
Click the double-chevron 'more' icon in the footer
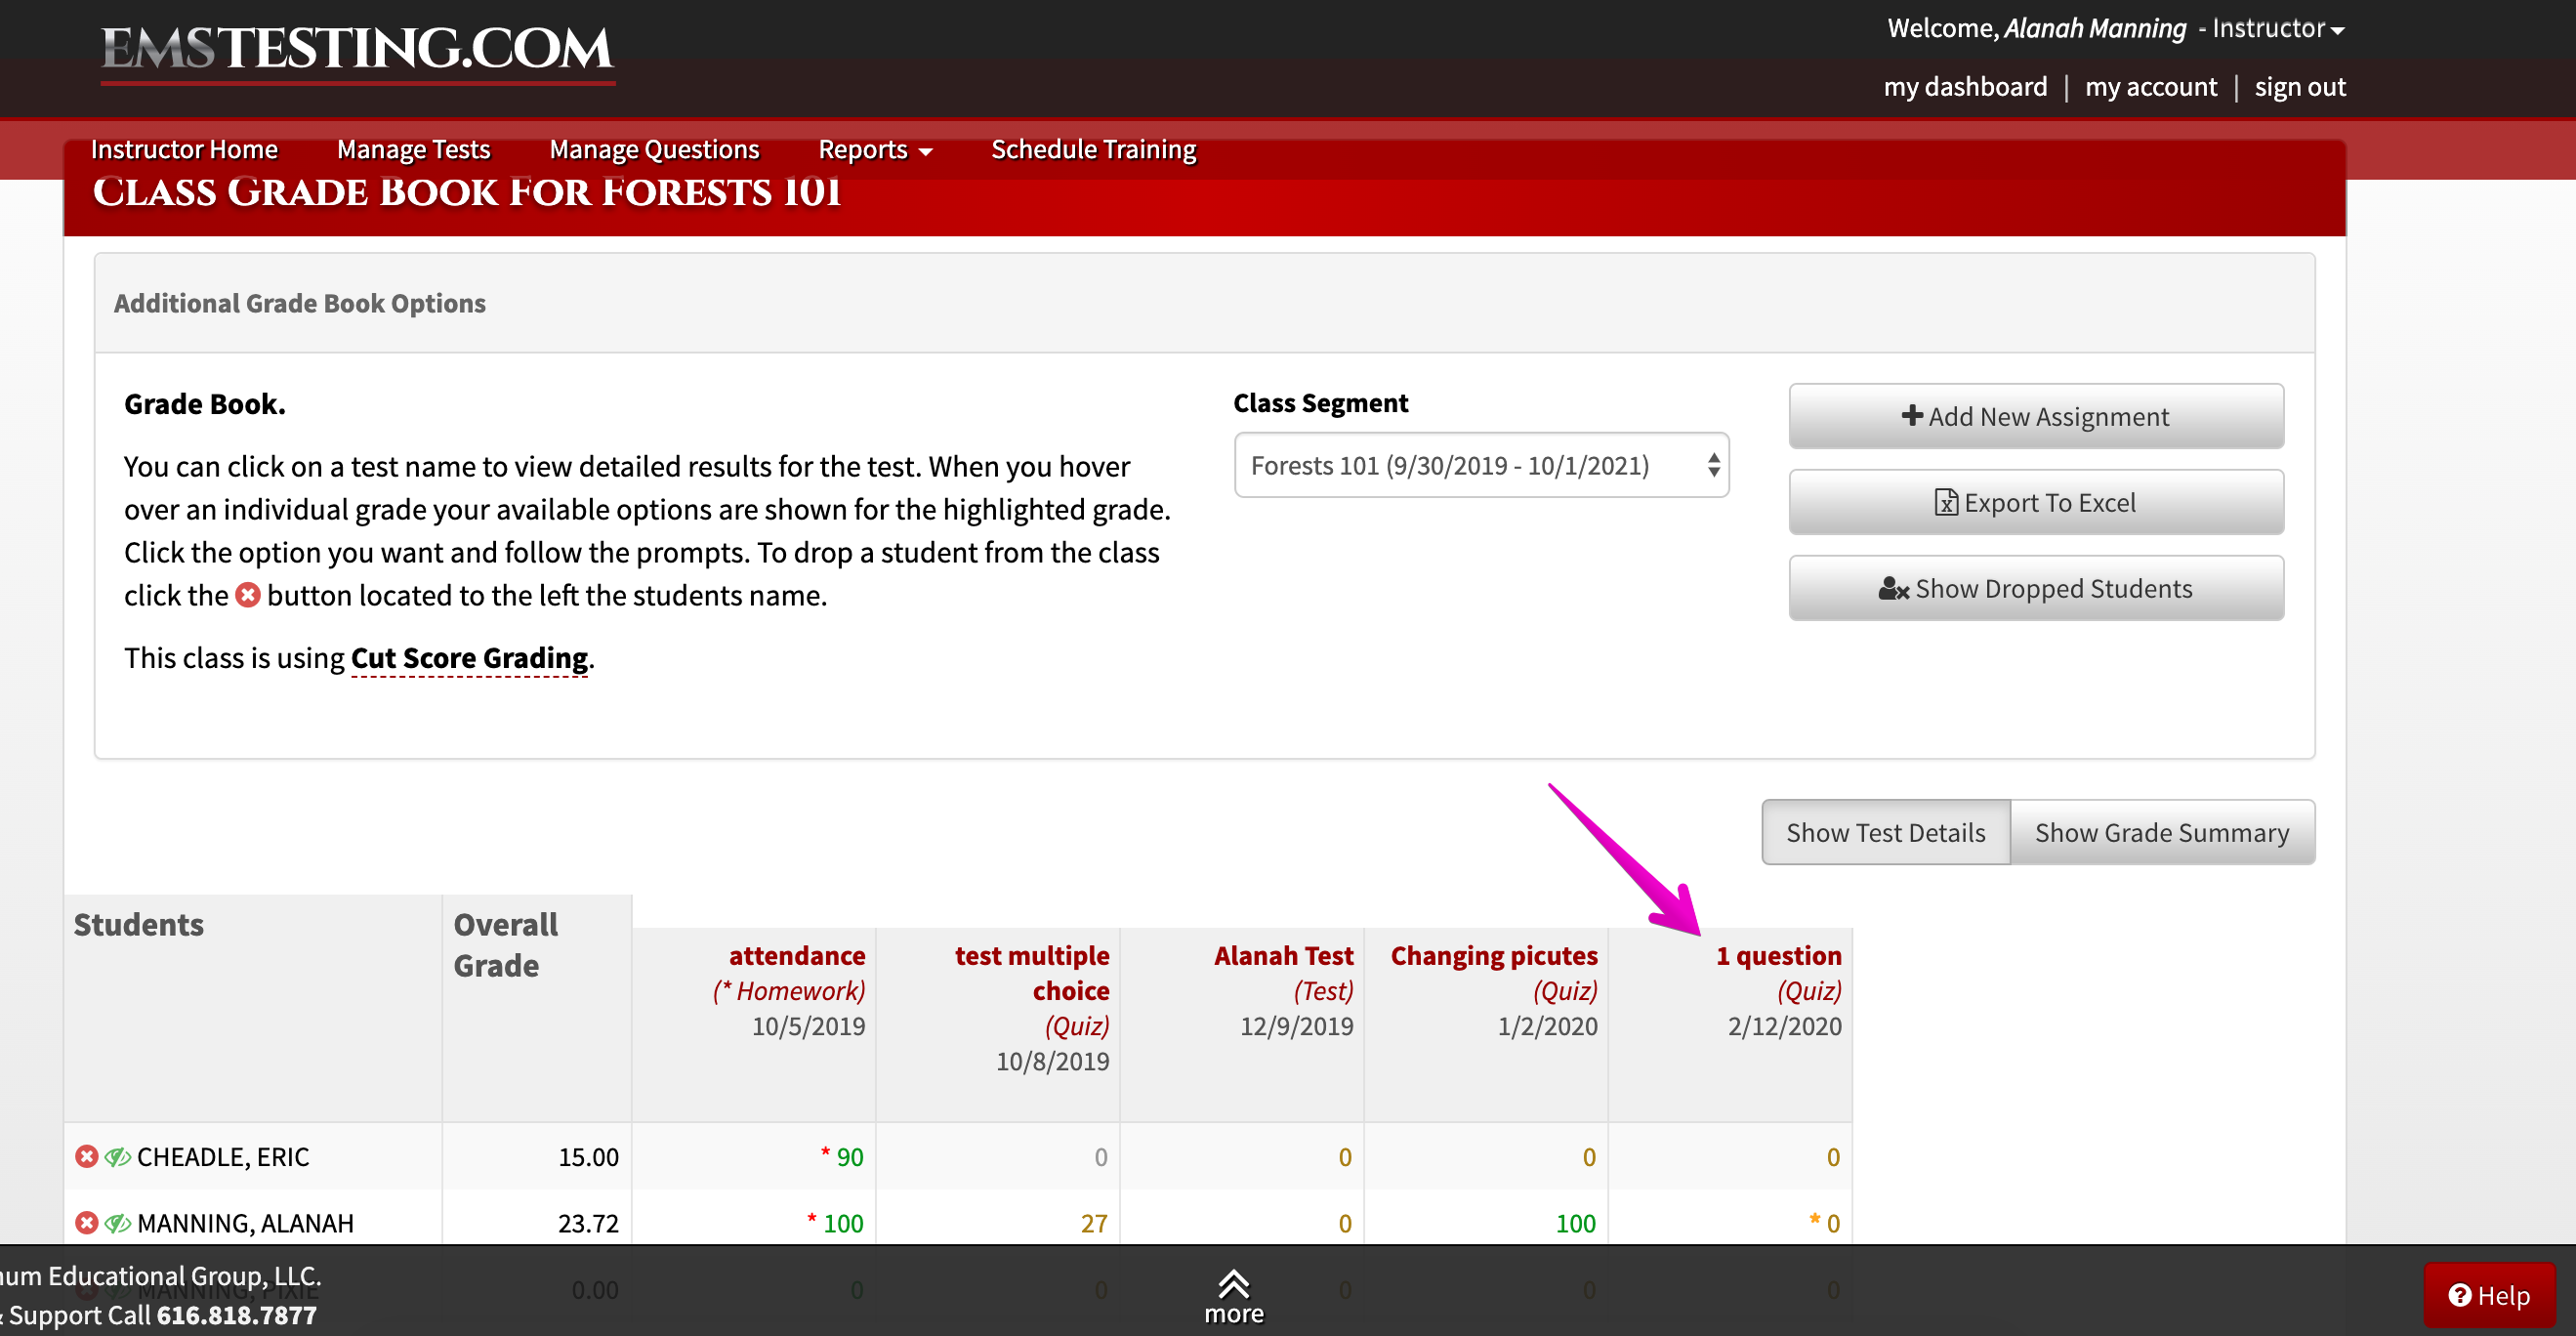1234,1284
